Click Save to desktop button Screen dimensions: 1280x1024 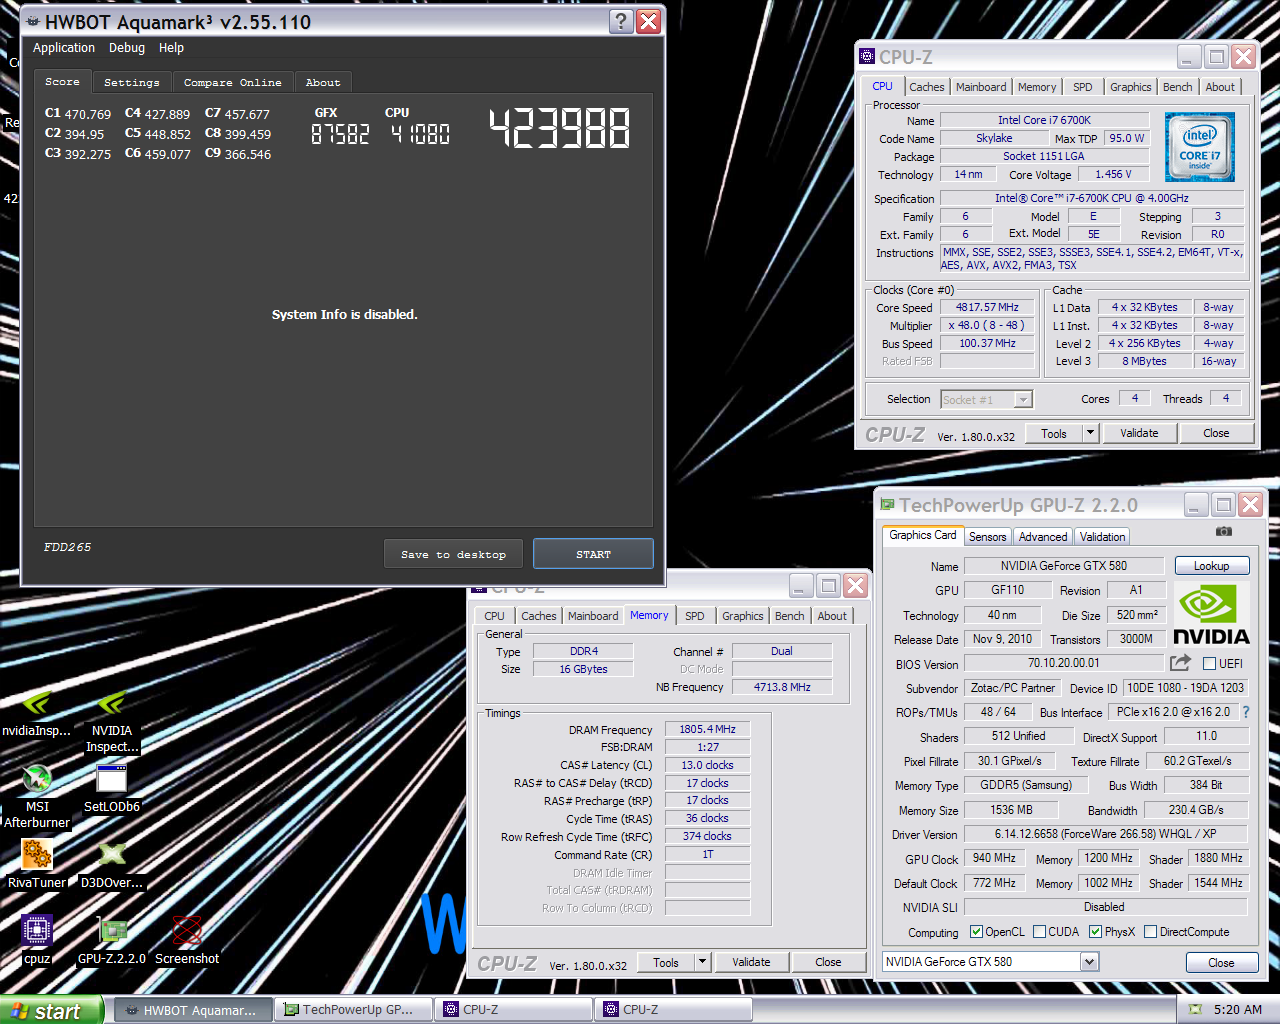pos(453,554)
